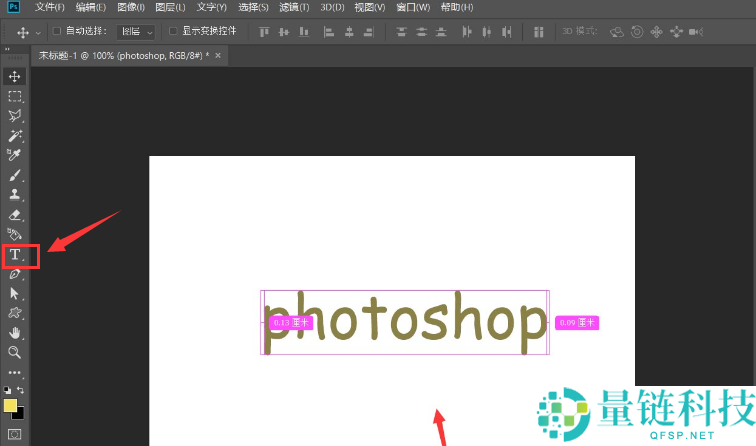This screenshot has width=756, height=446.
Task: Select the Horizontal Type tool
Action: click(x=16, y=255)
